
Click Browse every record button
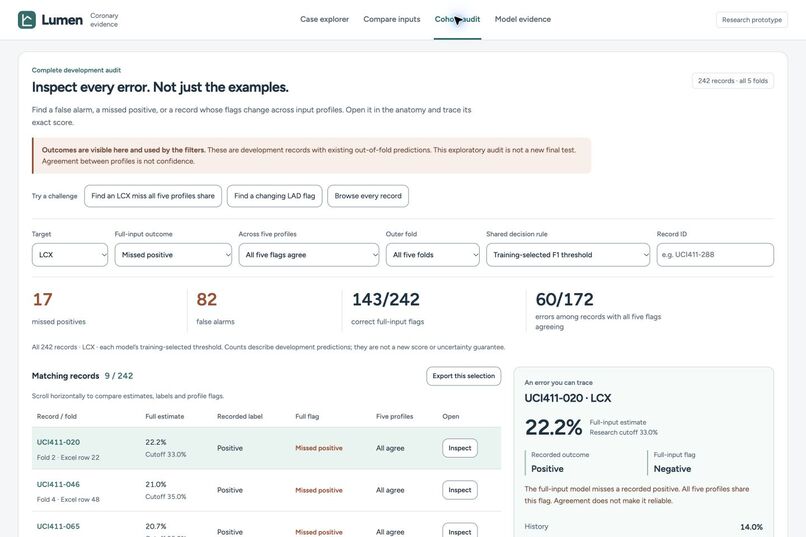coord(368,196)
